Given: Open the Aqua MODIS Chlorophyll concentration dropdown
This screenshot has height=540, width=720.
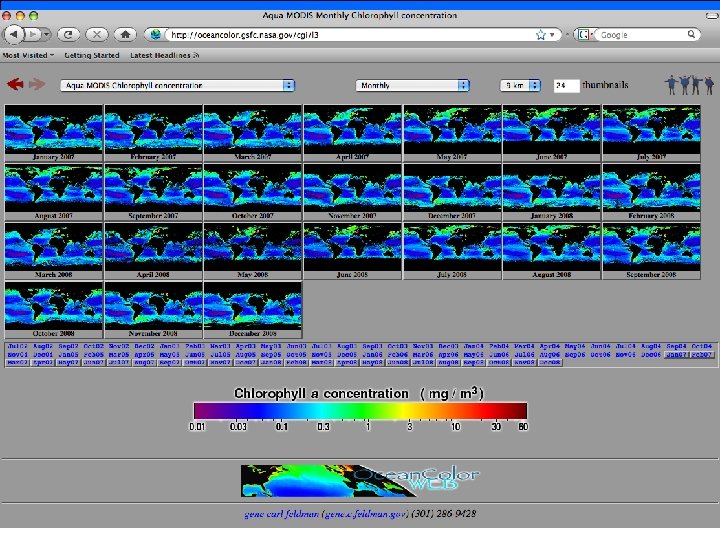Looking at the screenshot, I should [178, 85].
